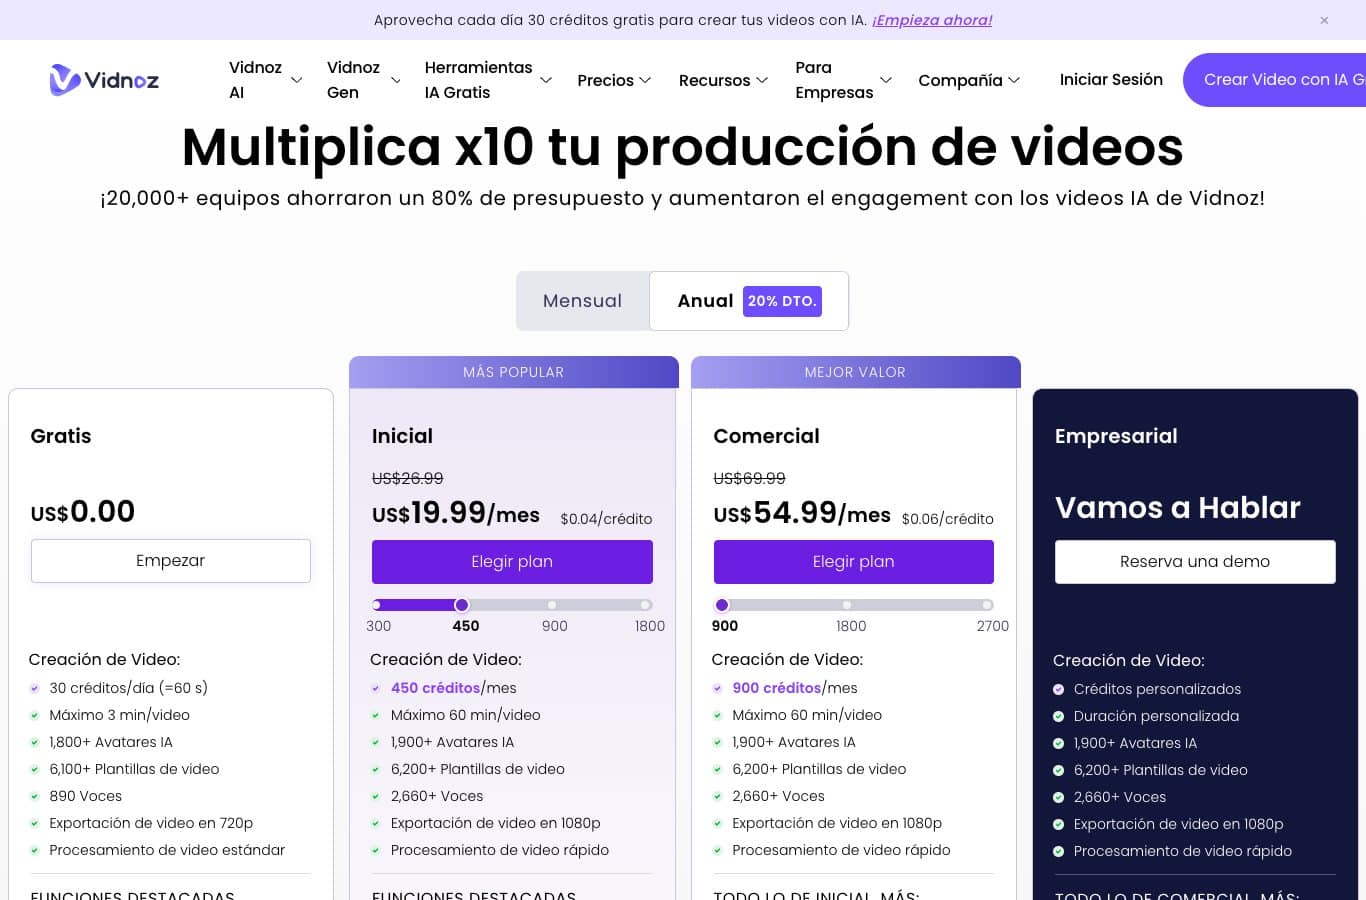Image resolution: width=1366 pixels, height=900 pixels.
Task: Click Inicial checkmark beside 2,660+ Voces
Action: pos(376,796)
